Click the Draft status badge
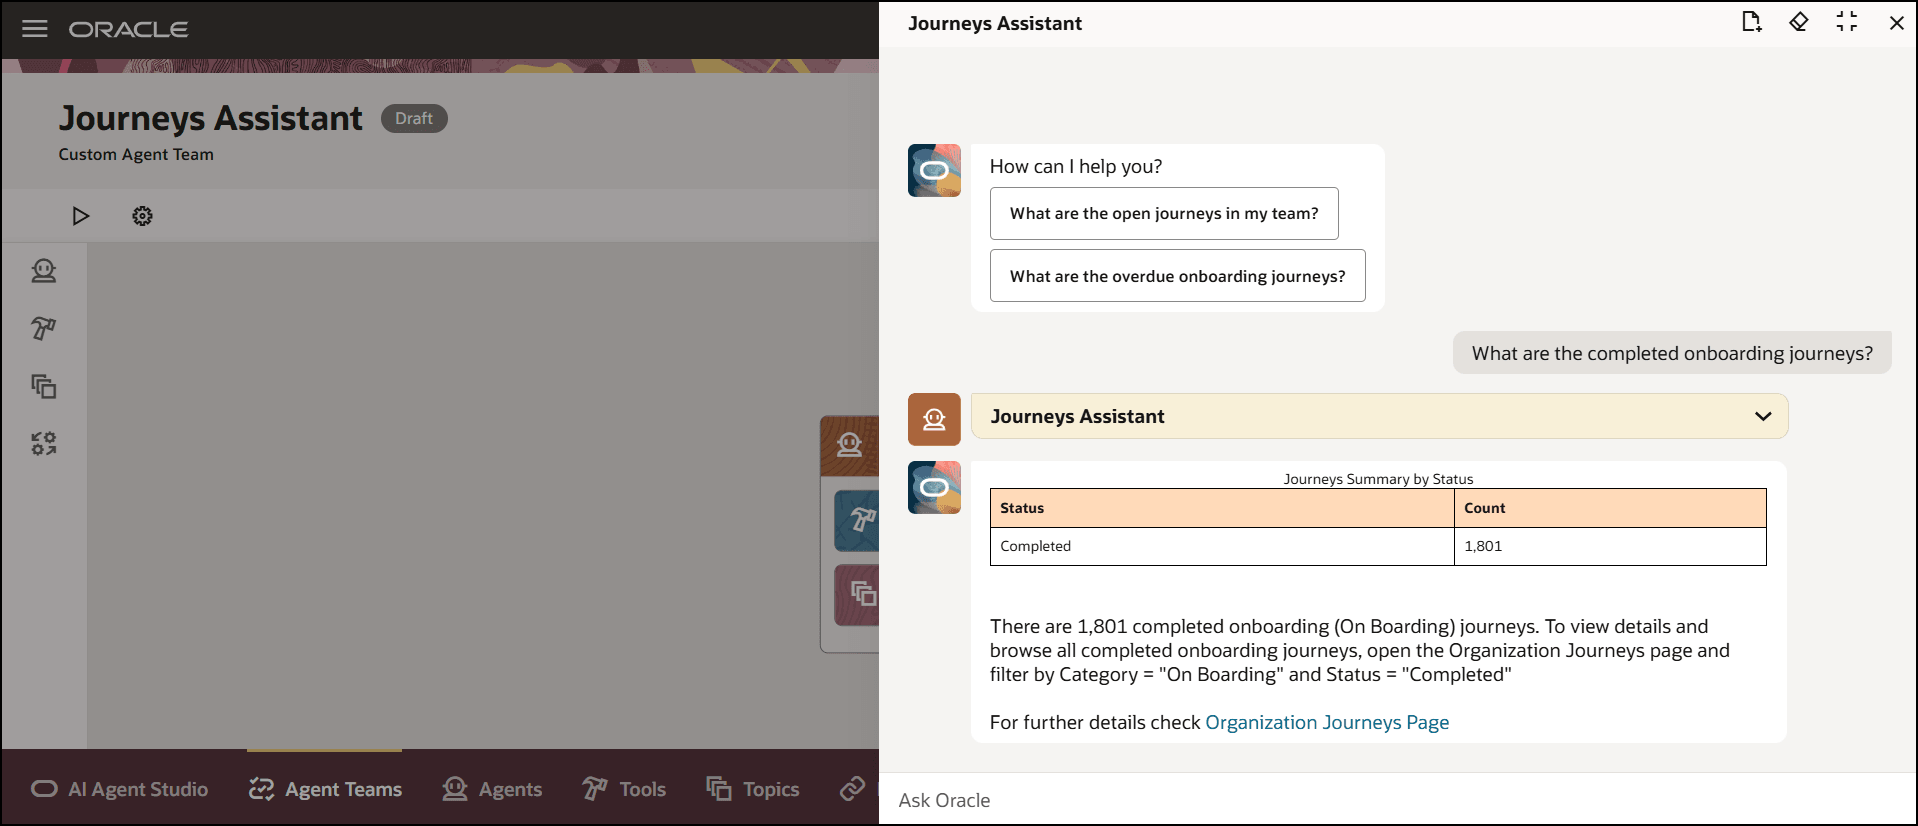Screen dimensions: 1918x826 click(414, 118)
